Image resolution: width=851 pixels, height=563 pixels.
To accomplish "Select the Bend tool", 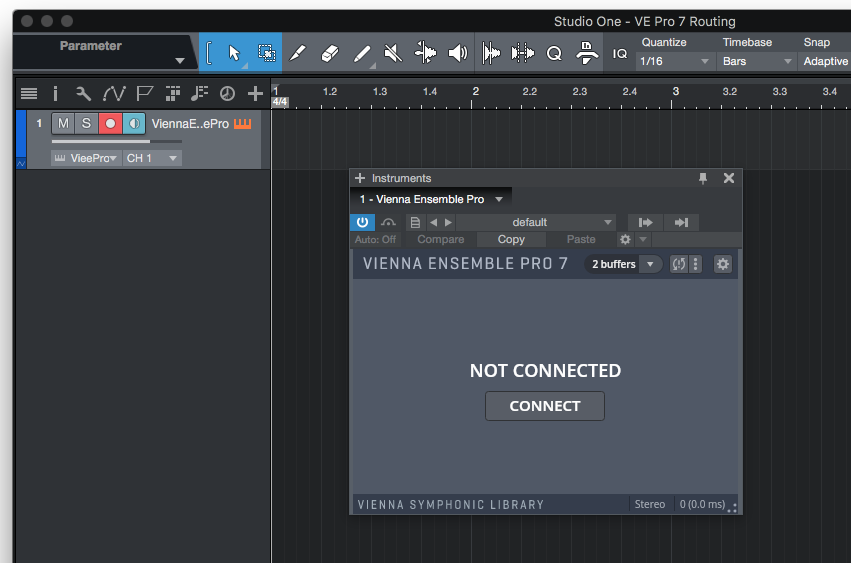I will 426,53.
